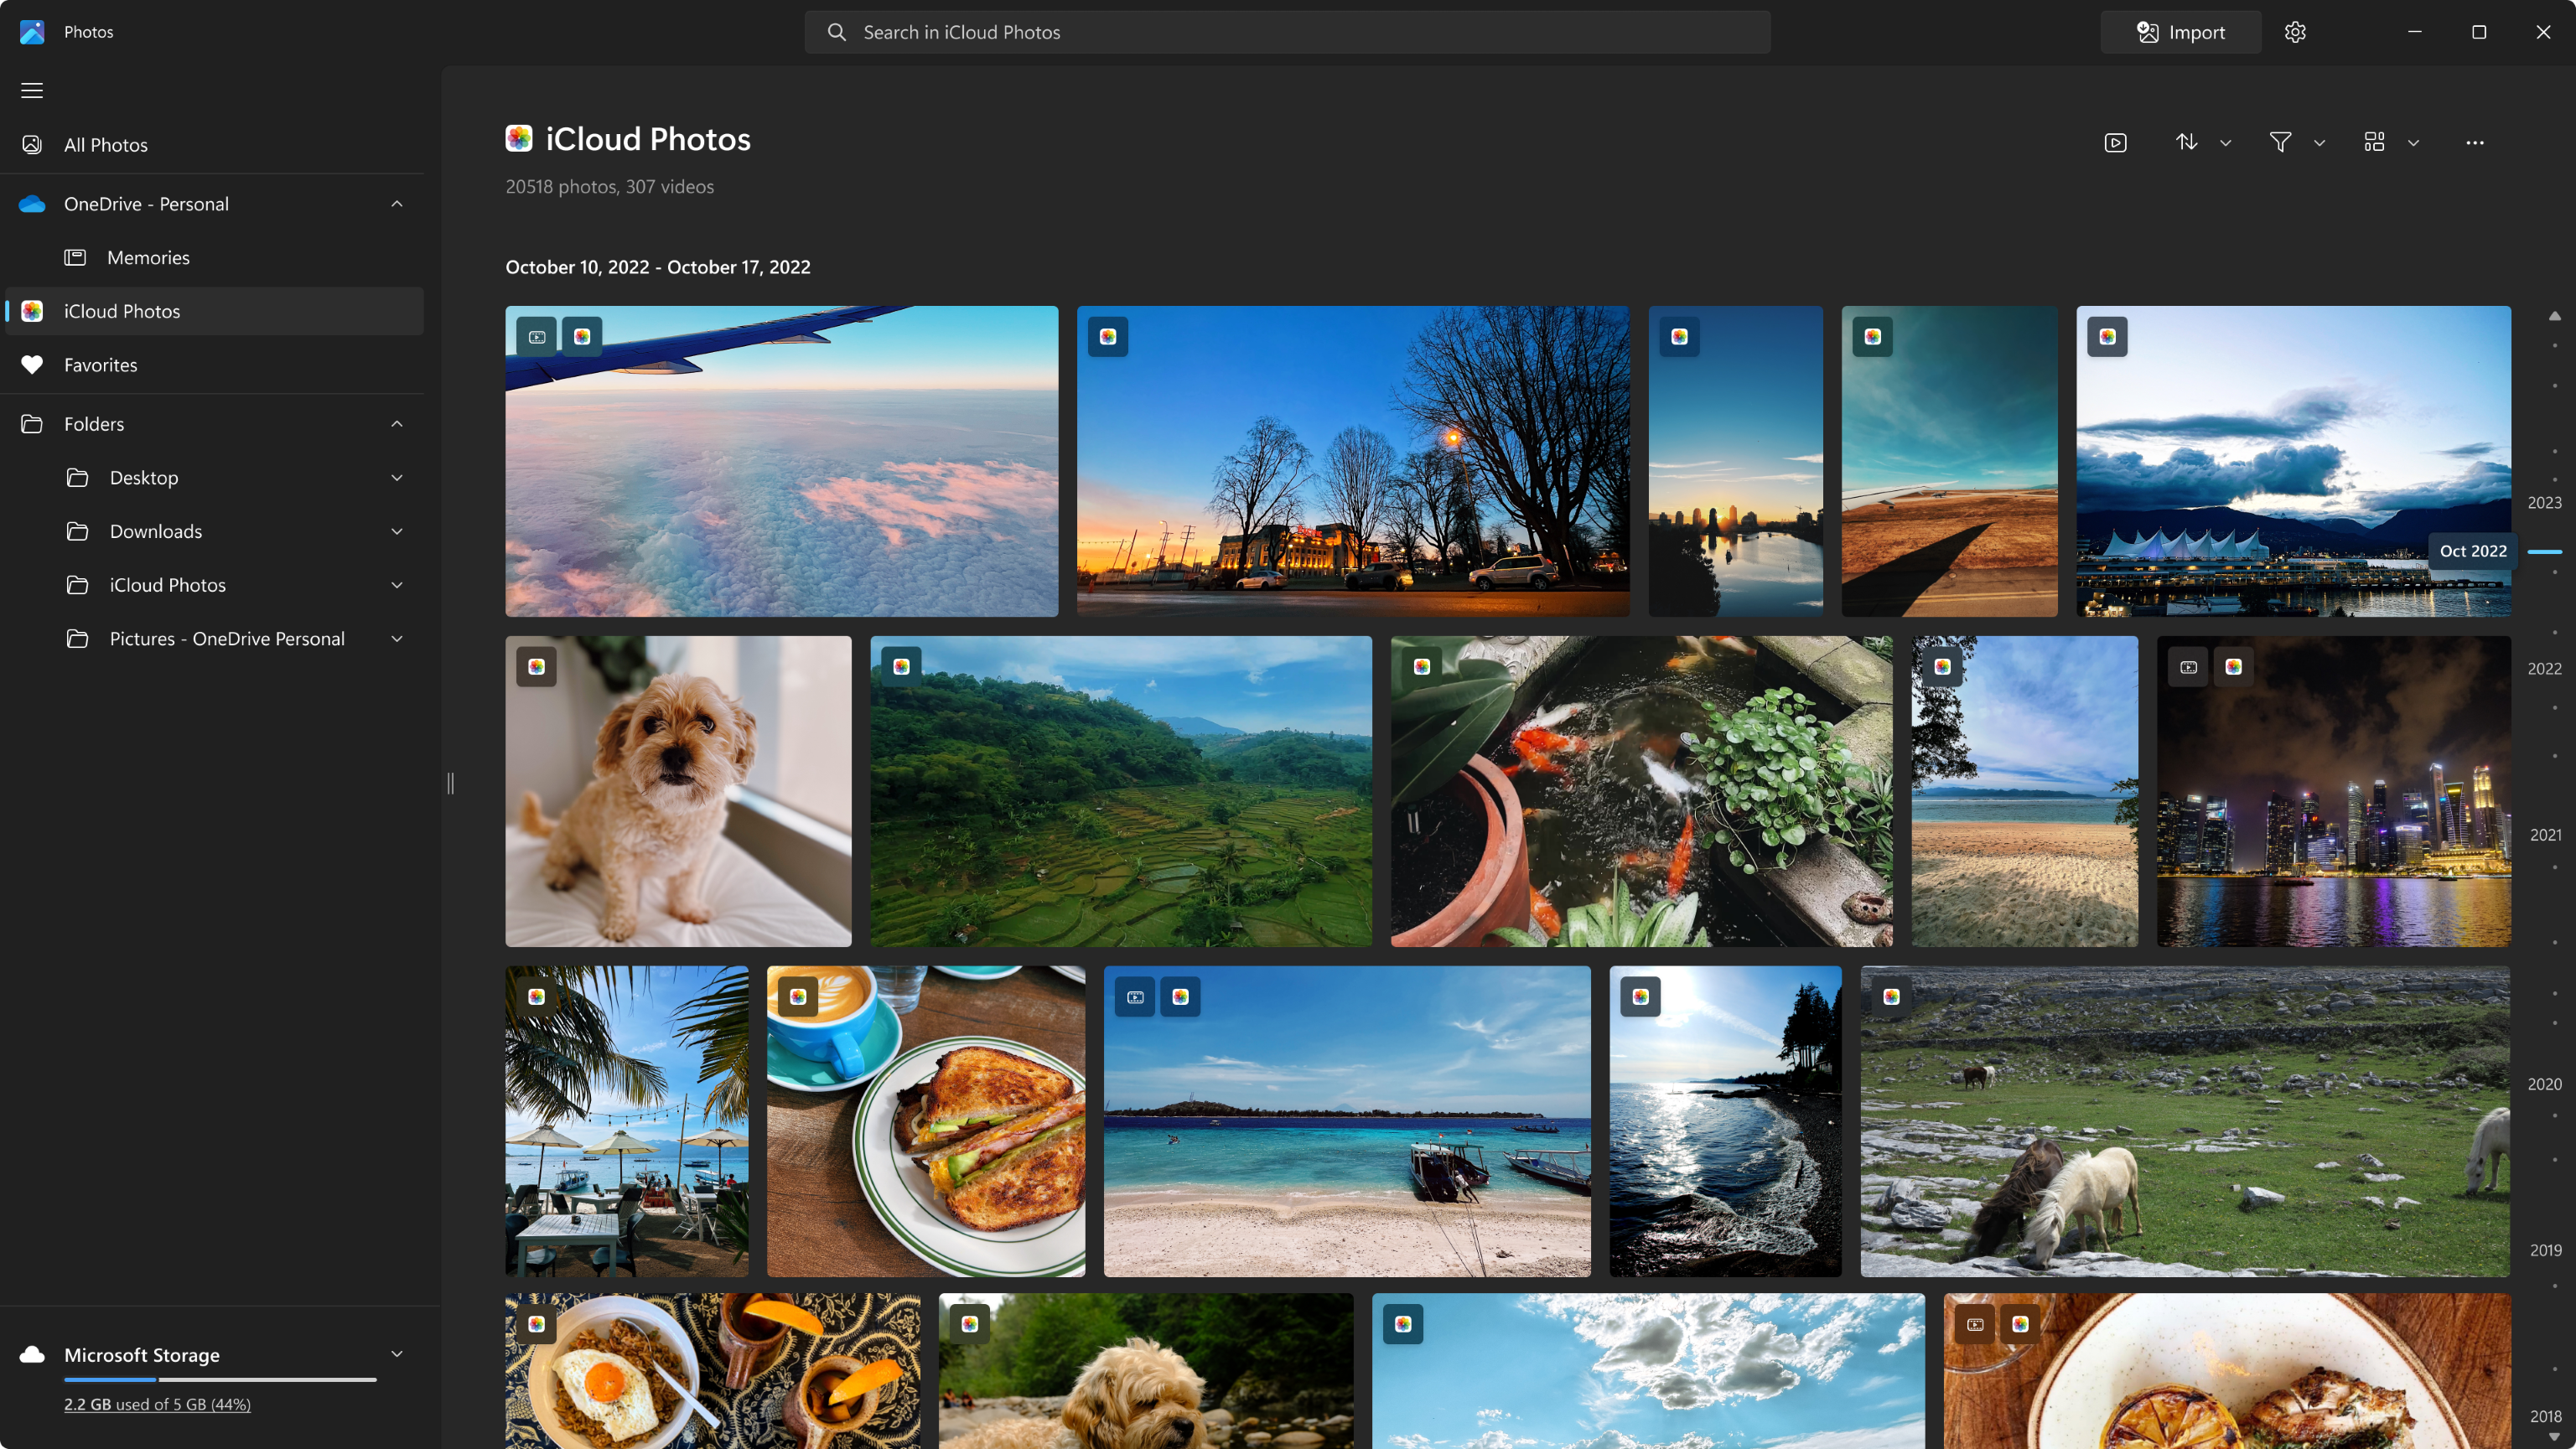Image resolution: width=2576 pixels, height=1449 pixels.
Task: Click the slideshow/presentation icon
Action: pyautogui.click(x=2116, y=142)
